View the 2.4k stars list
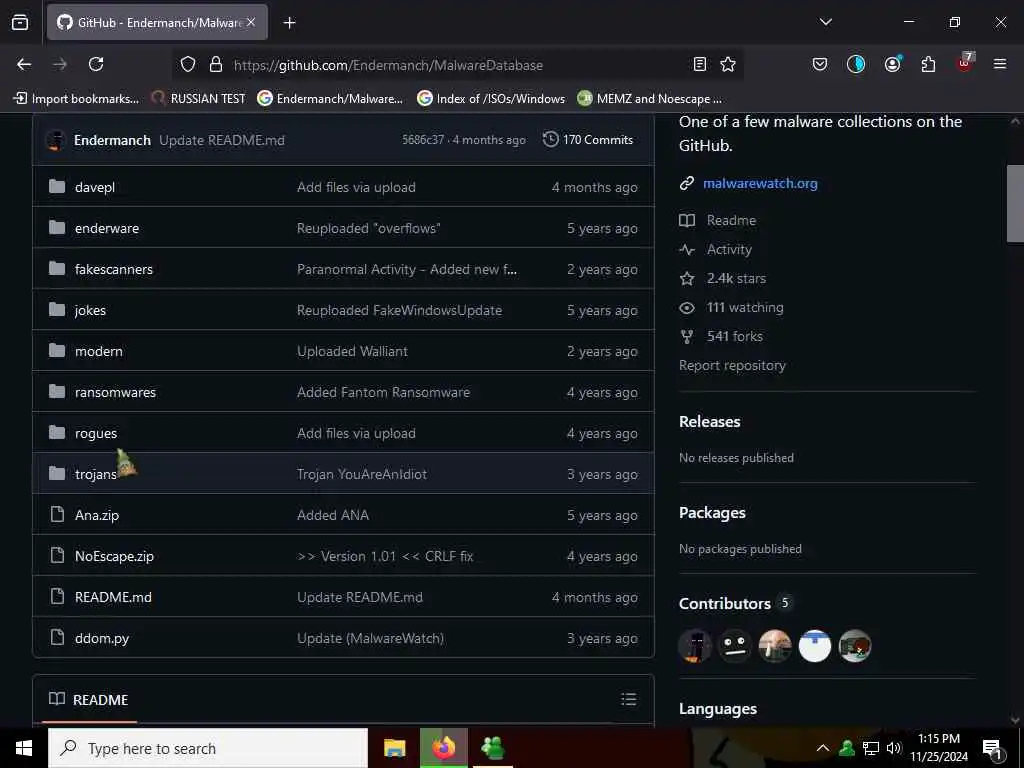This screenshot has width=1024, height=768. pos(736,278)
